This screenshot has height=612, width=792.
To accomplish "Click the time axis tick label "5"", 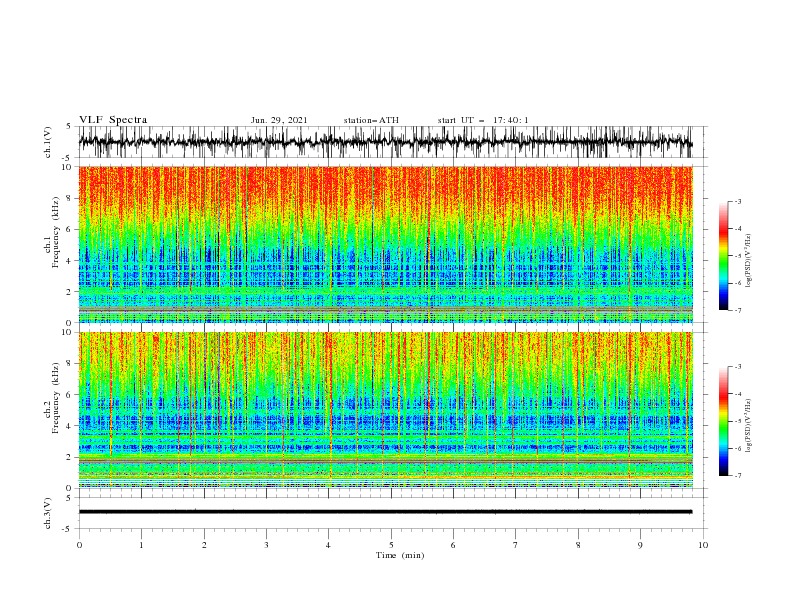I will pos(391,545).
